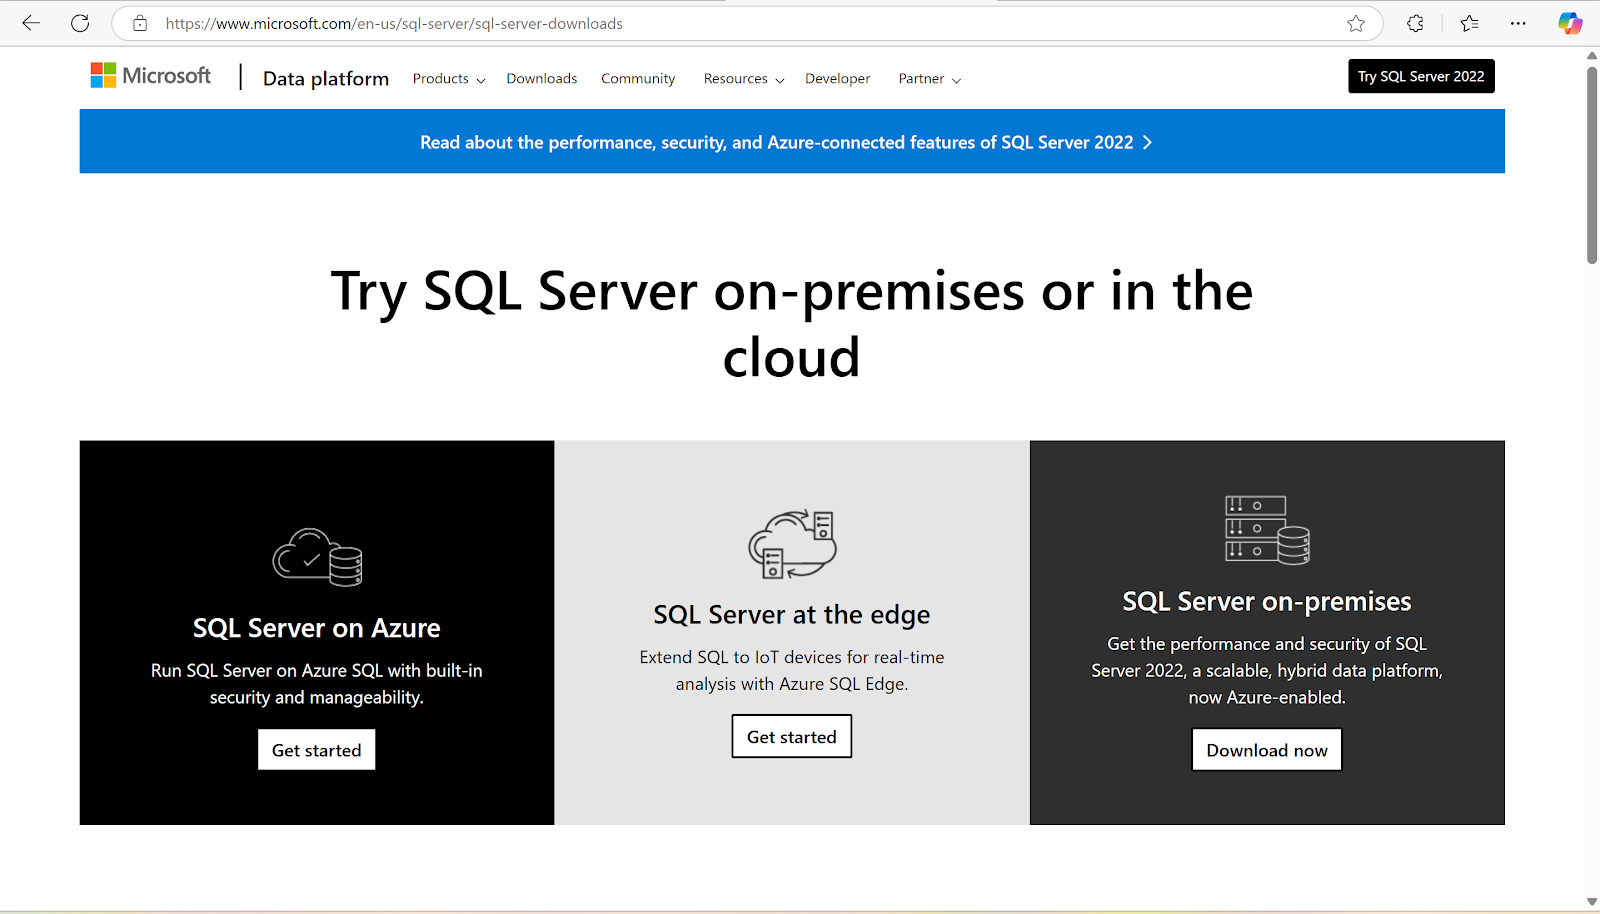This screenshot has height=914, width=1600.
Task: Go to Data platform home link
Action: tap(326, 79)
